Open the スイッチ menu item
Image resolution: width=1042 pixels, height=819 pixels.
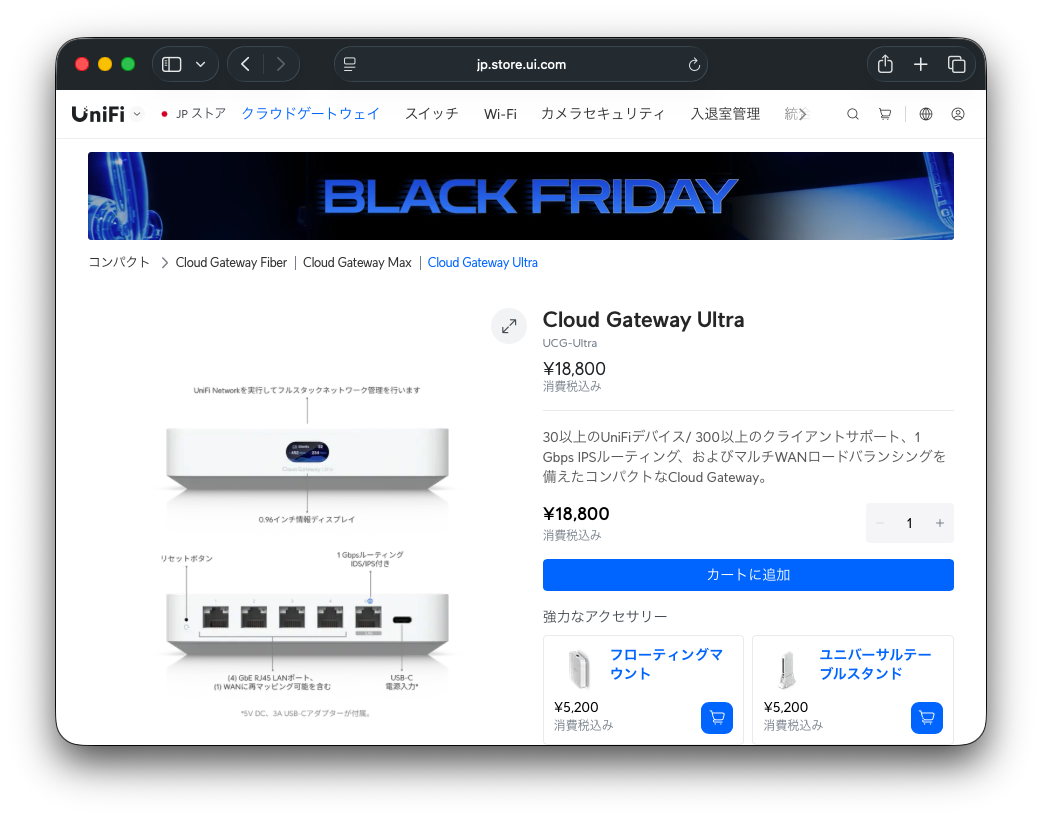[432, 114]
